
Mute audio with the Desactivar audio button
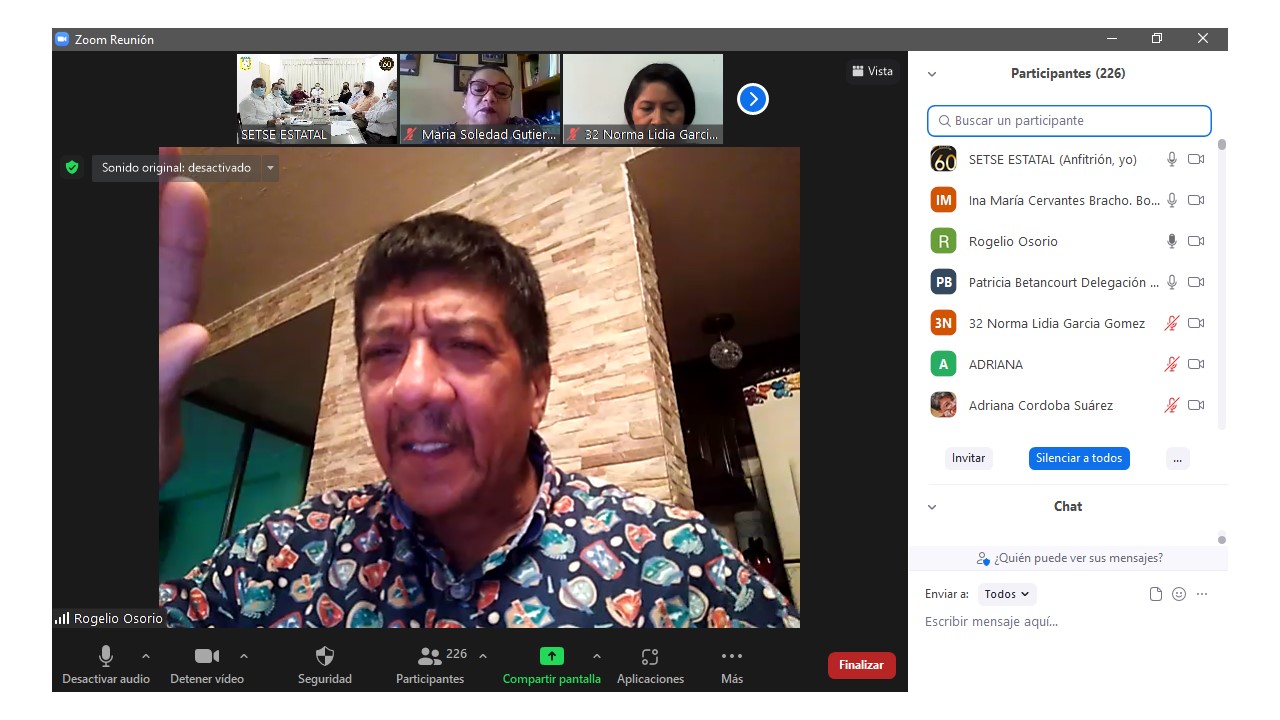[x=106, y=665]
